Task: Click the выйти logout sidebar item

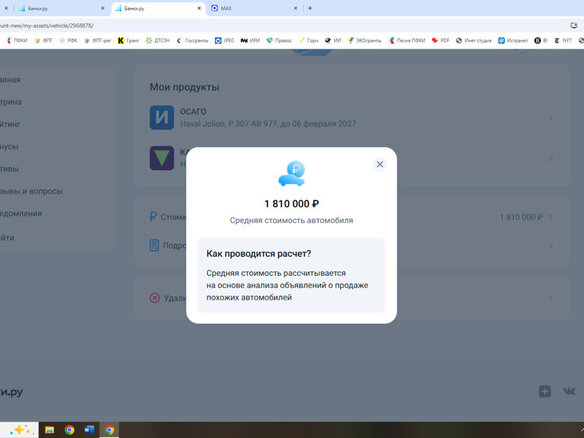Action: click(7, 237)
